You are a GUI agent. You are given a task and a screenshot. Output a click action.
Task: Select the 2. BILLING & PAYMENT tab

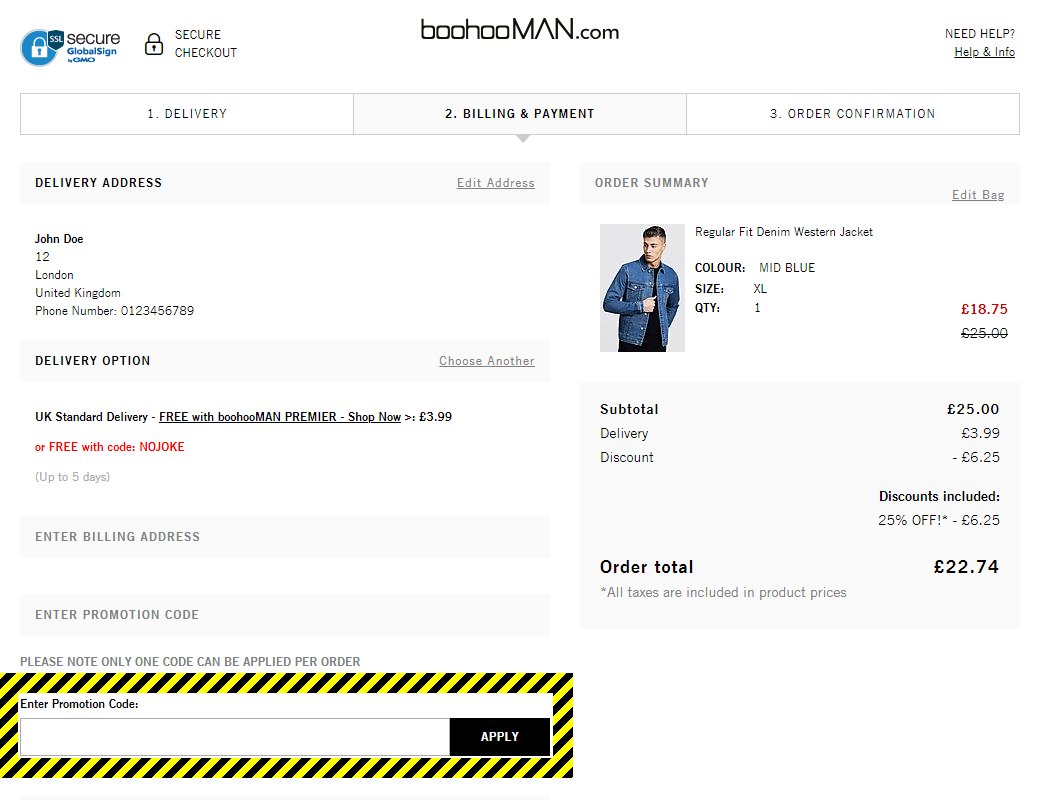click(x=519, y=113)
